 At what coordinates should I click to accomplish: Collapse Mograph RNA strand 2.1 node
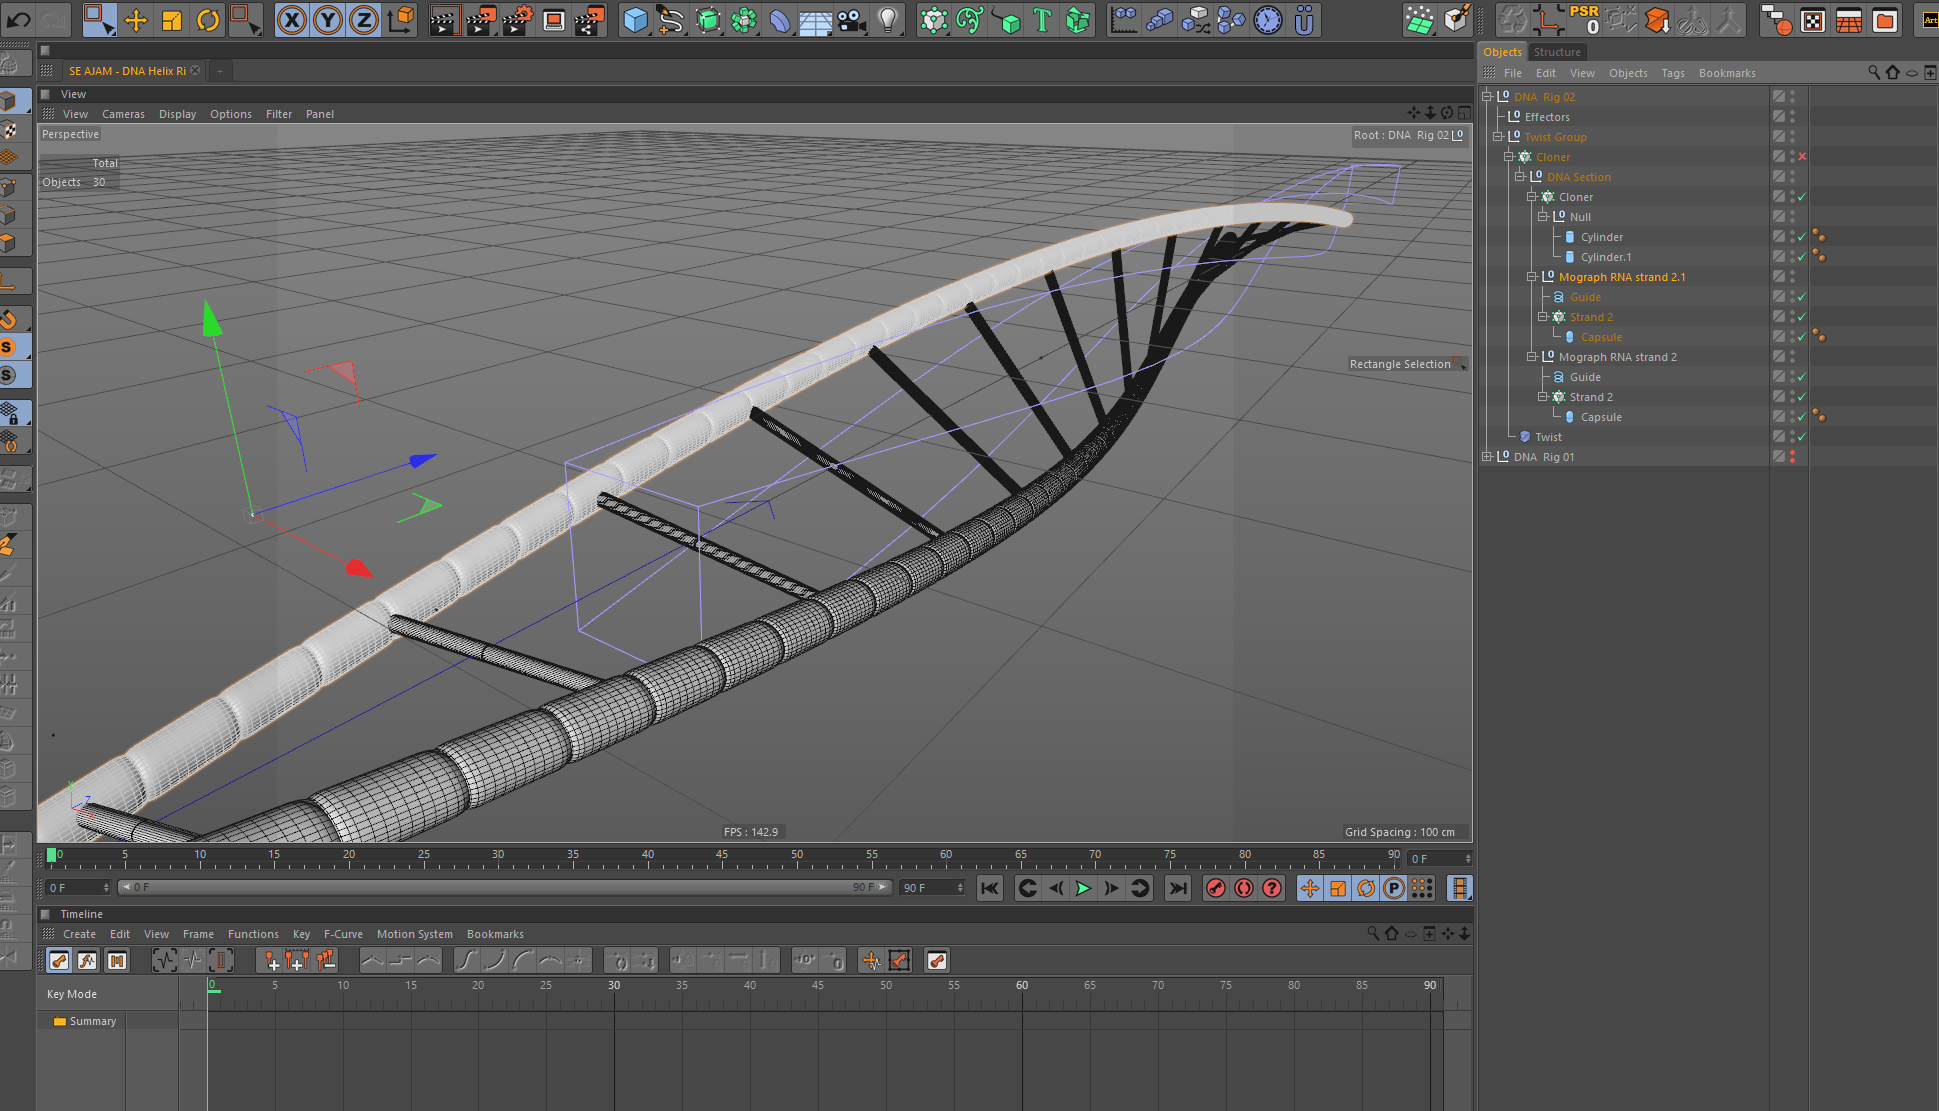[1531, 277]
